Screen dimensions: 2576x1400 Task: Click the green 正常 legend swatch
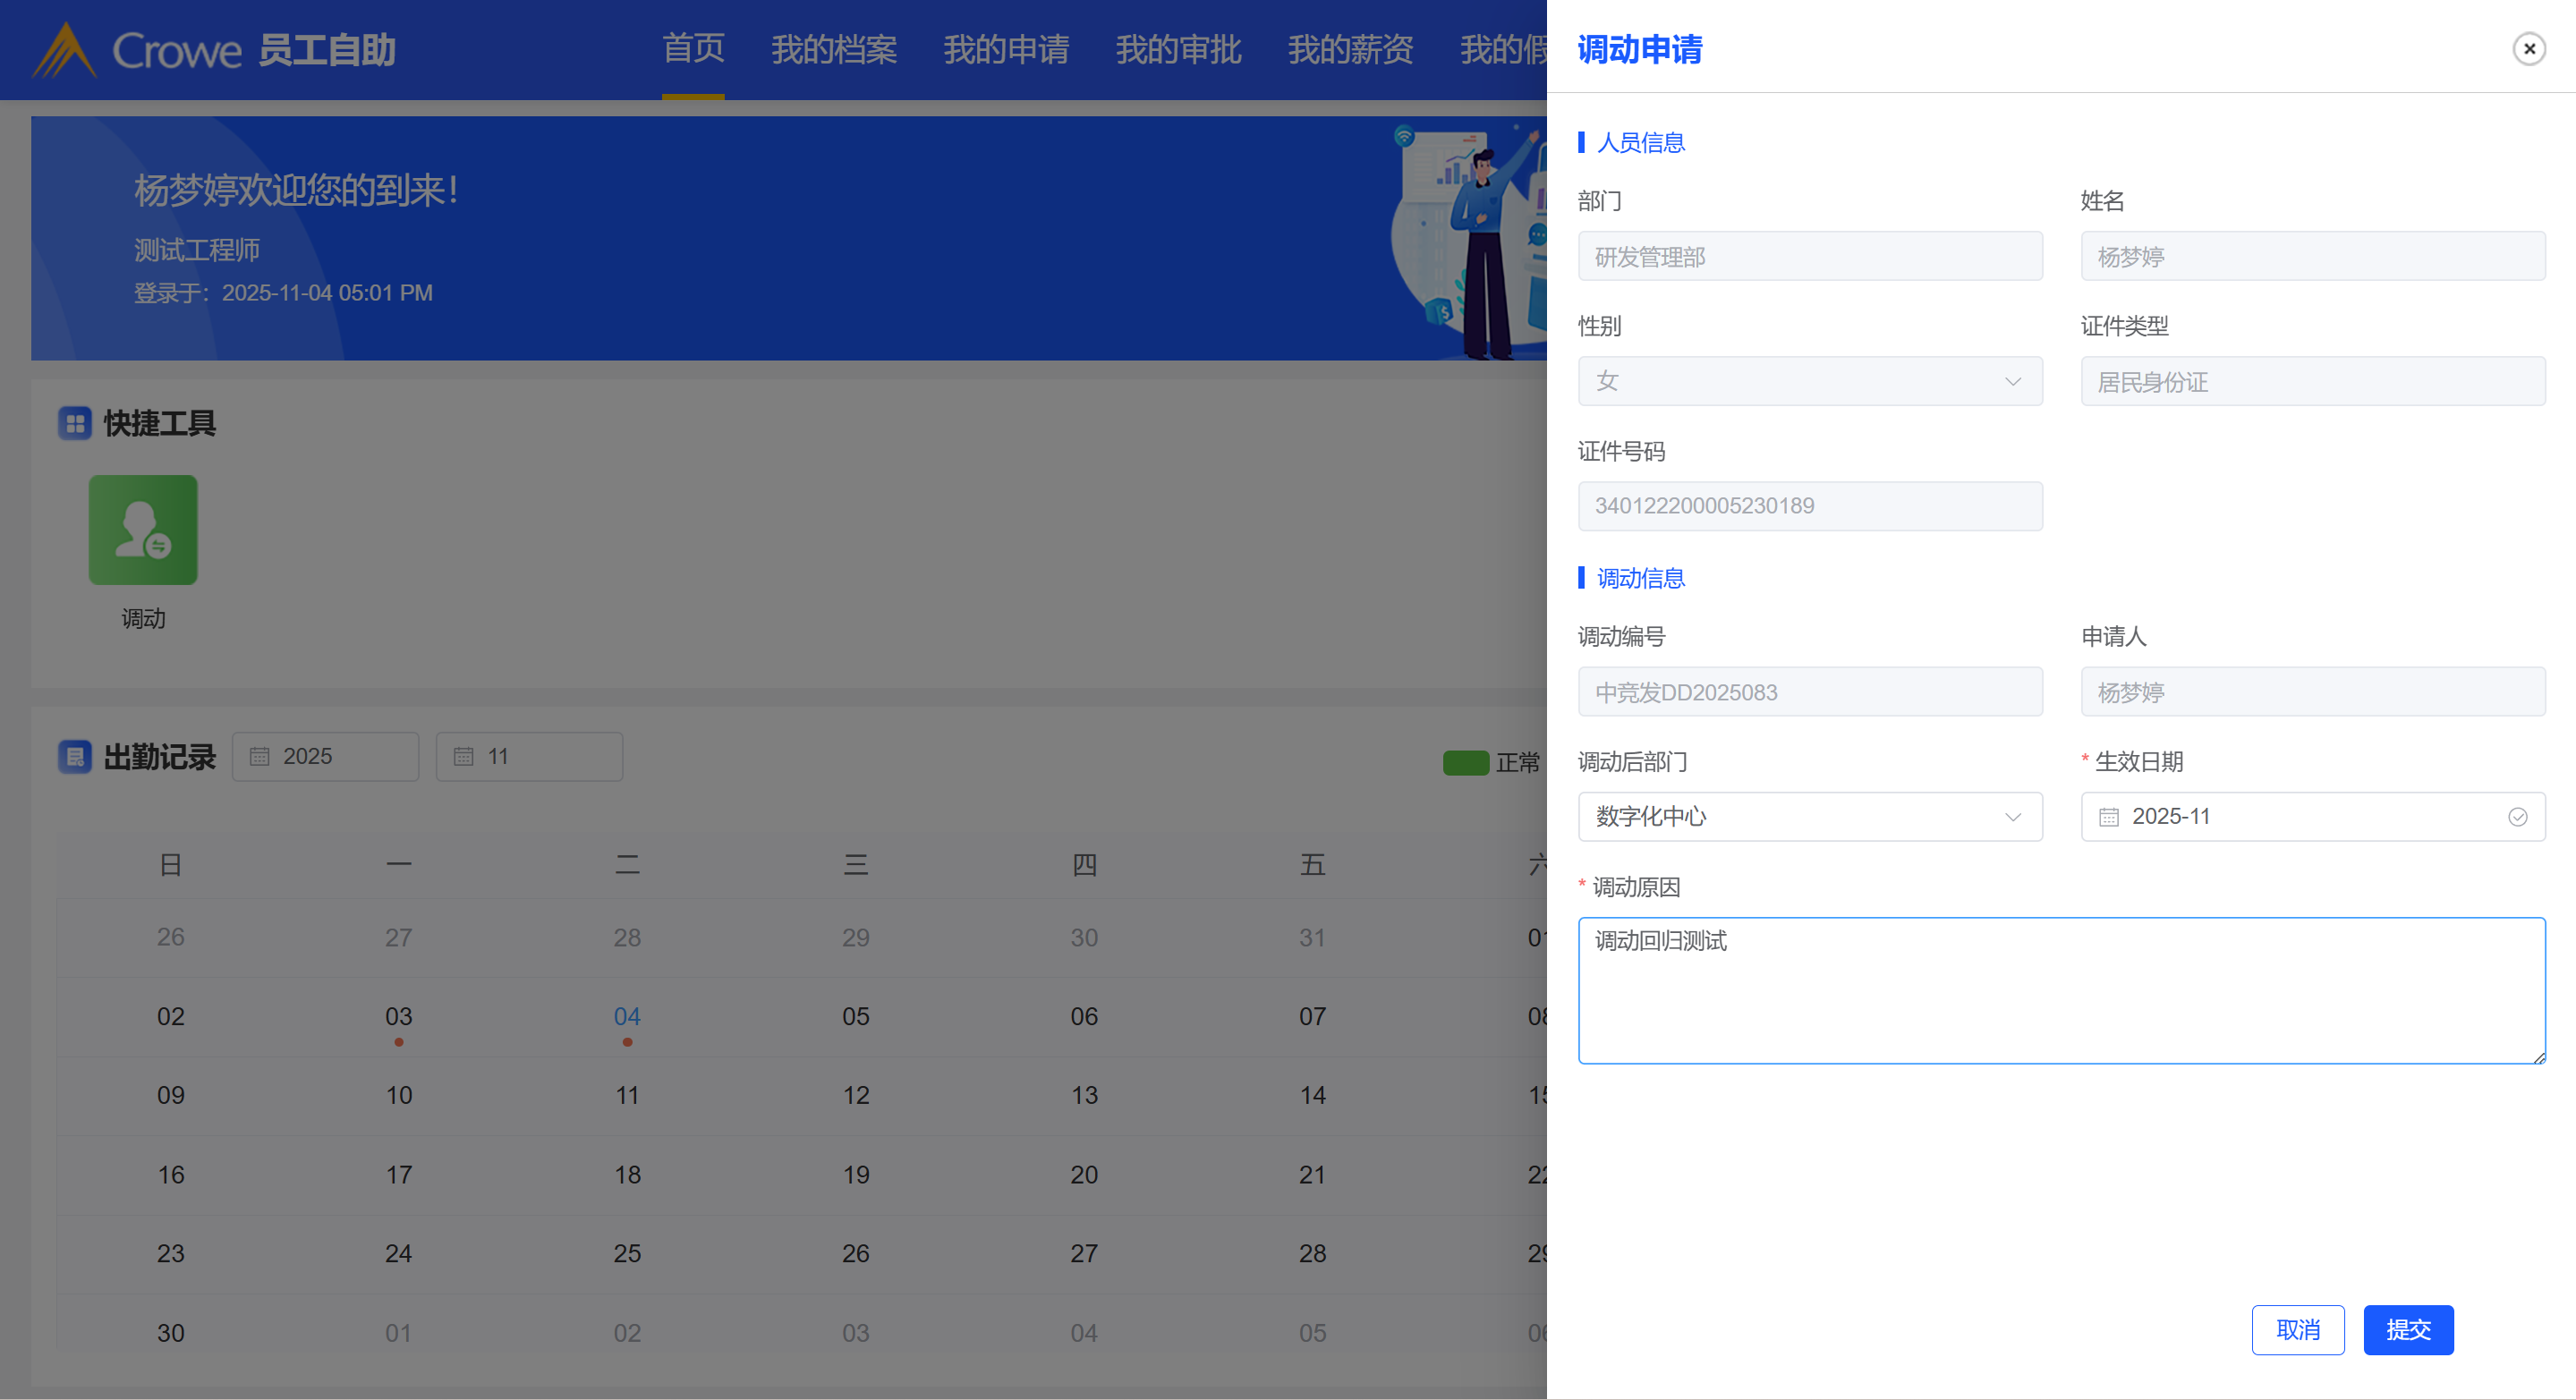(1465, 763)
